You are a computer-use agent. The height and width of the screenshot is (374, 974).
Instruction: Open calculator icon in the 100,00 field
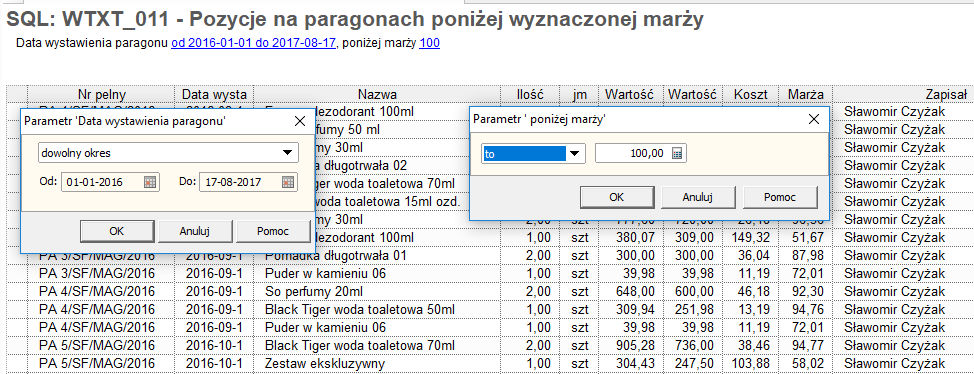tap(677, 153)
